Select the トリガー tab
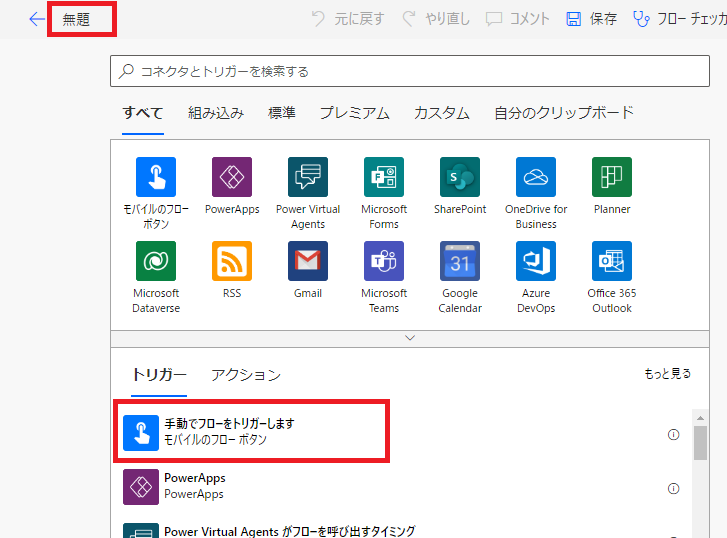The width and height of the screenshot is (727, 538). click(159, 375)
